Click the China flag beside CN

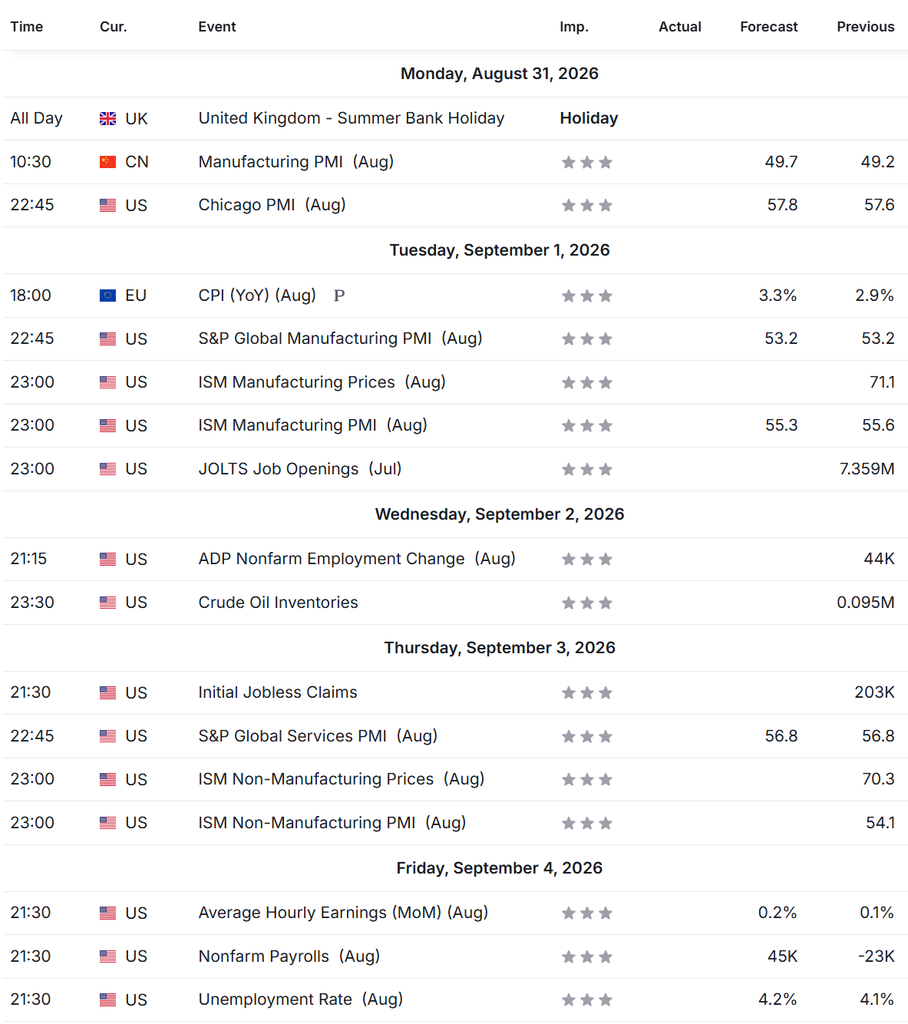[108, 162]
